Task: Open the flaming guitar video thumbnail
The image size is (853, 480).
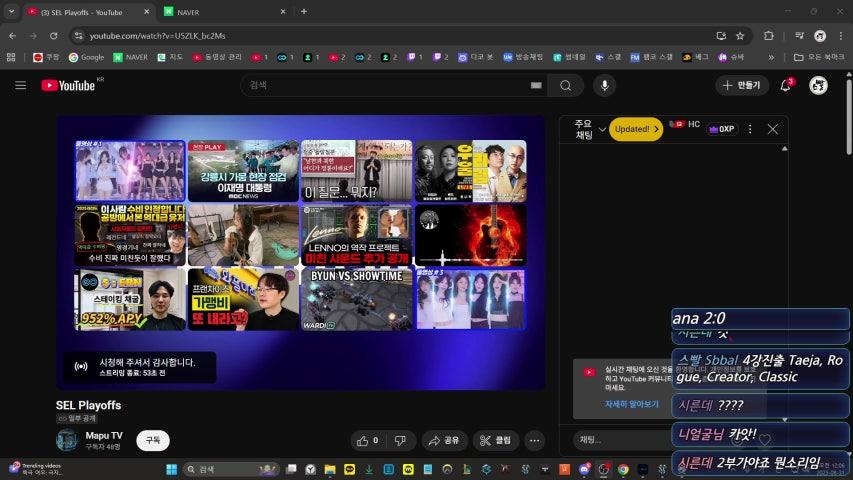Action: coord(471,235)
